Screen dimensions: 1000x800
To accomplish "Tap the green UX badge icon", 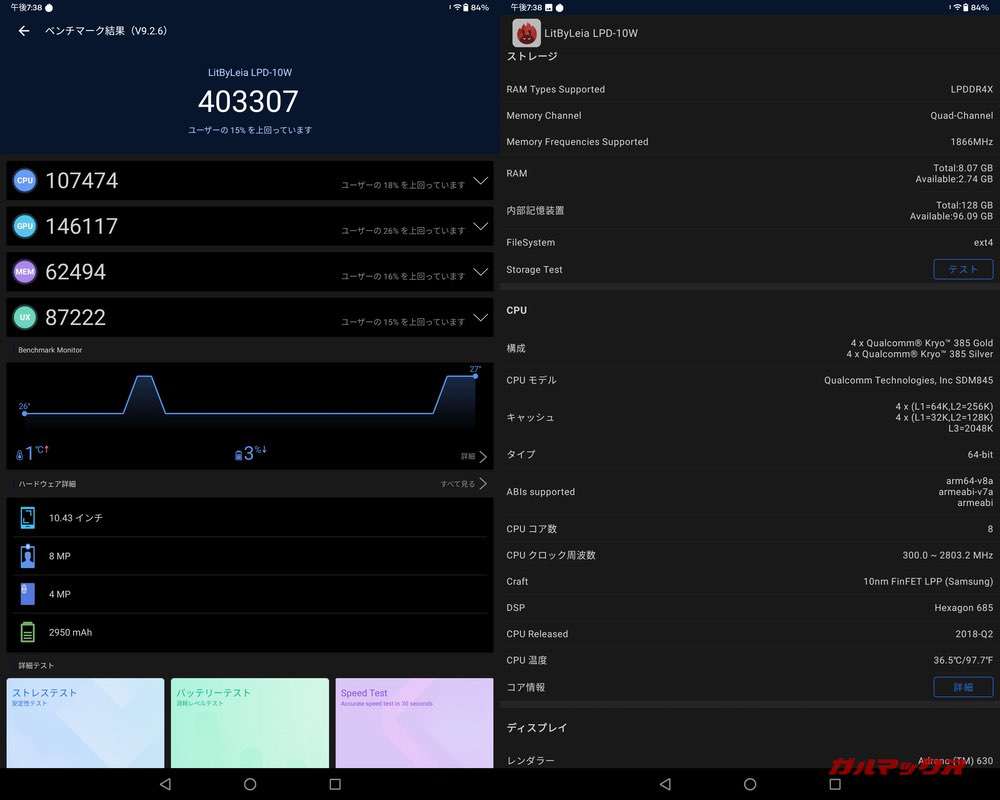I will [x=25, y=318].
